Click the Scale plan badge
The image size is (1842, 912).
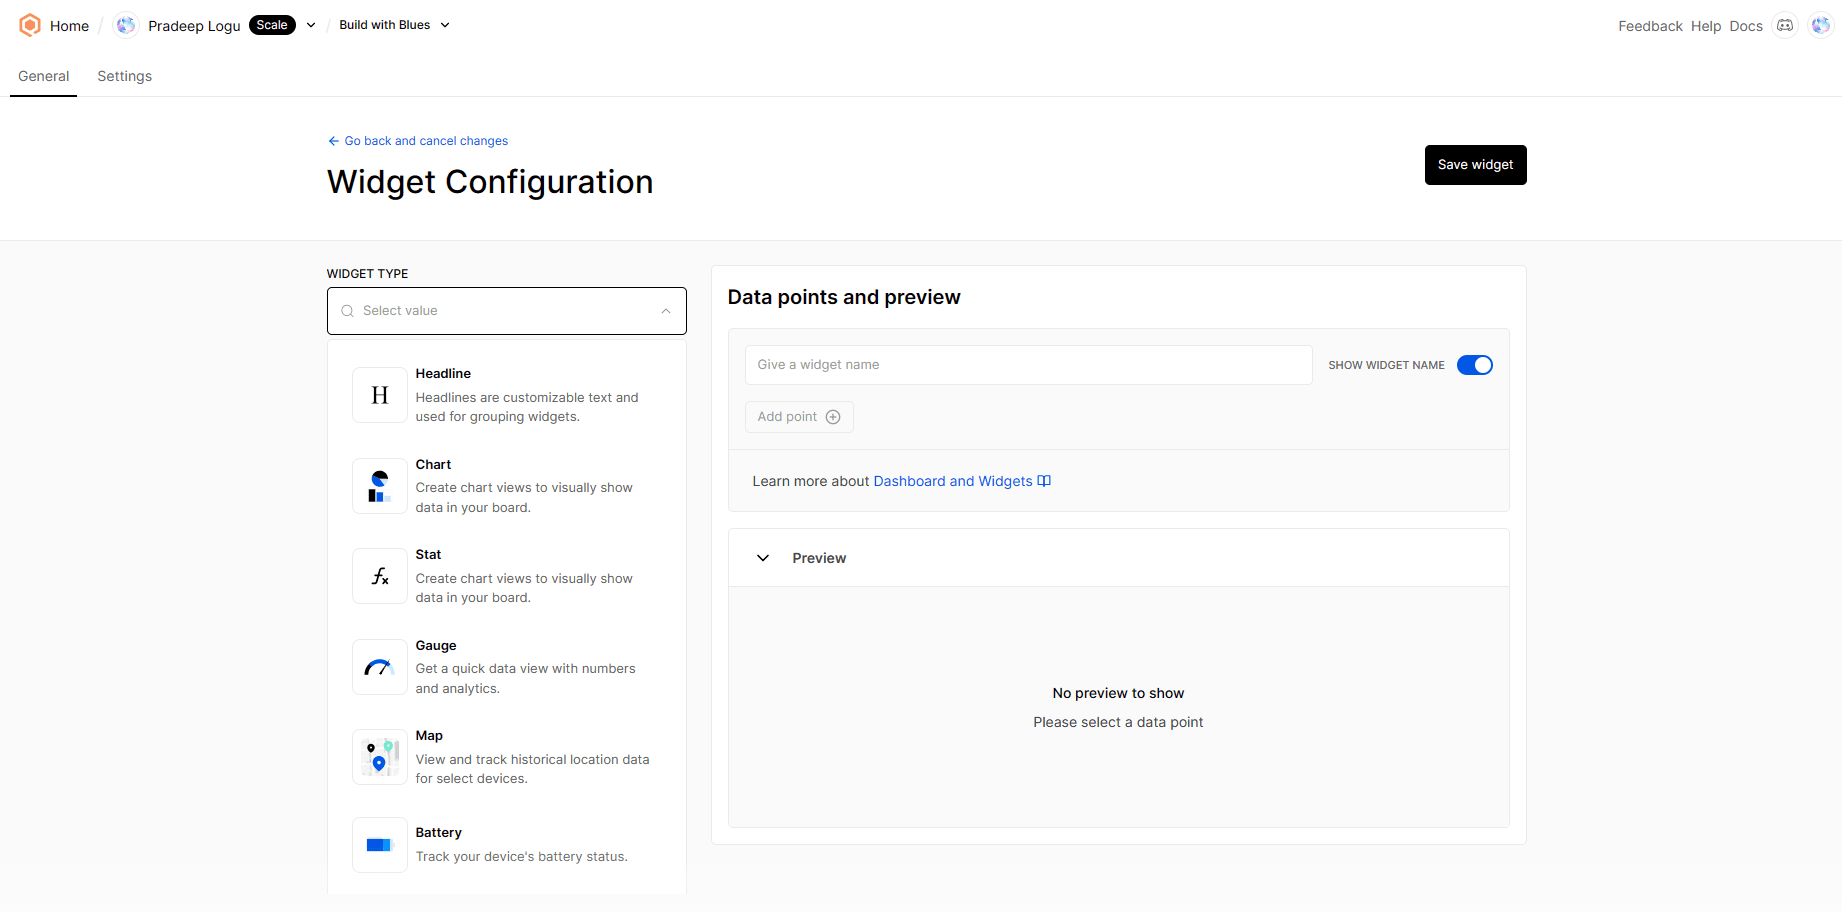272,25
